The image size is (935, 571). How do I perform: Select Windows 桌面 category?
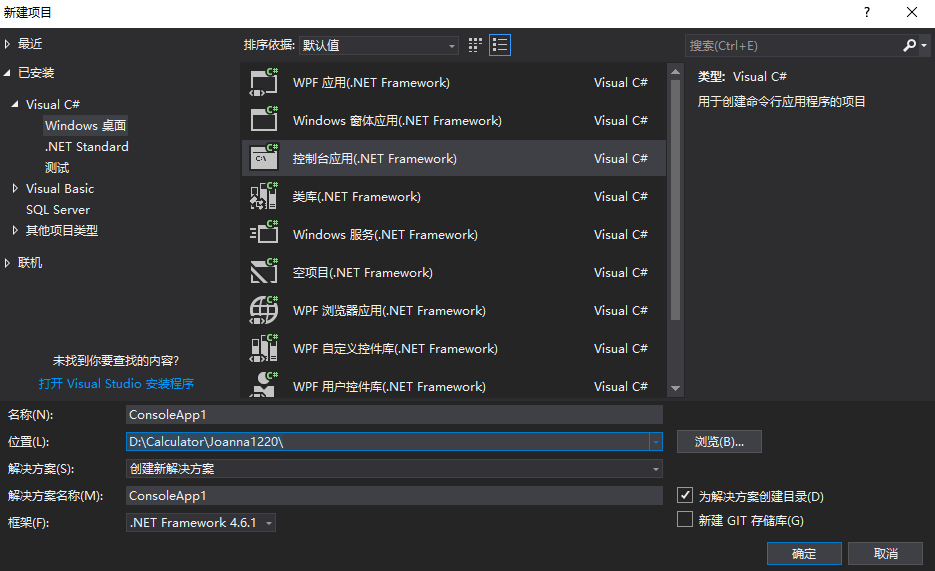85,126
